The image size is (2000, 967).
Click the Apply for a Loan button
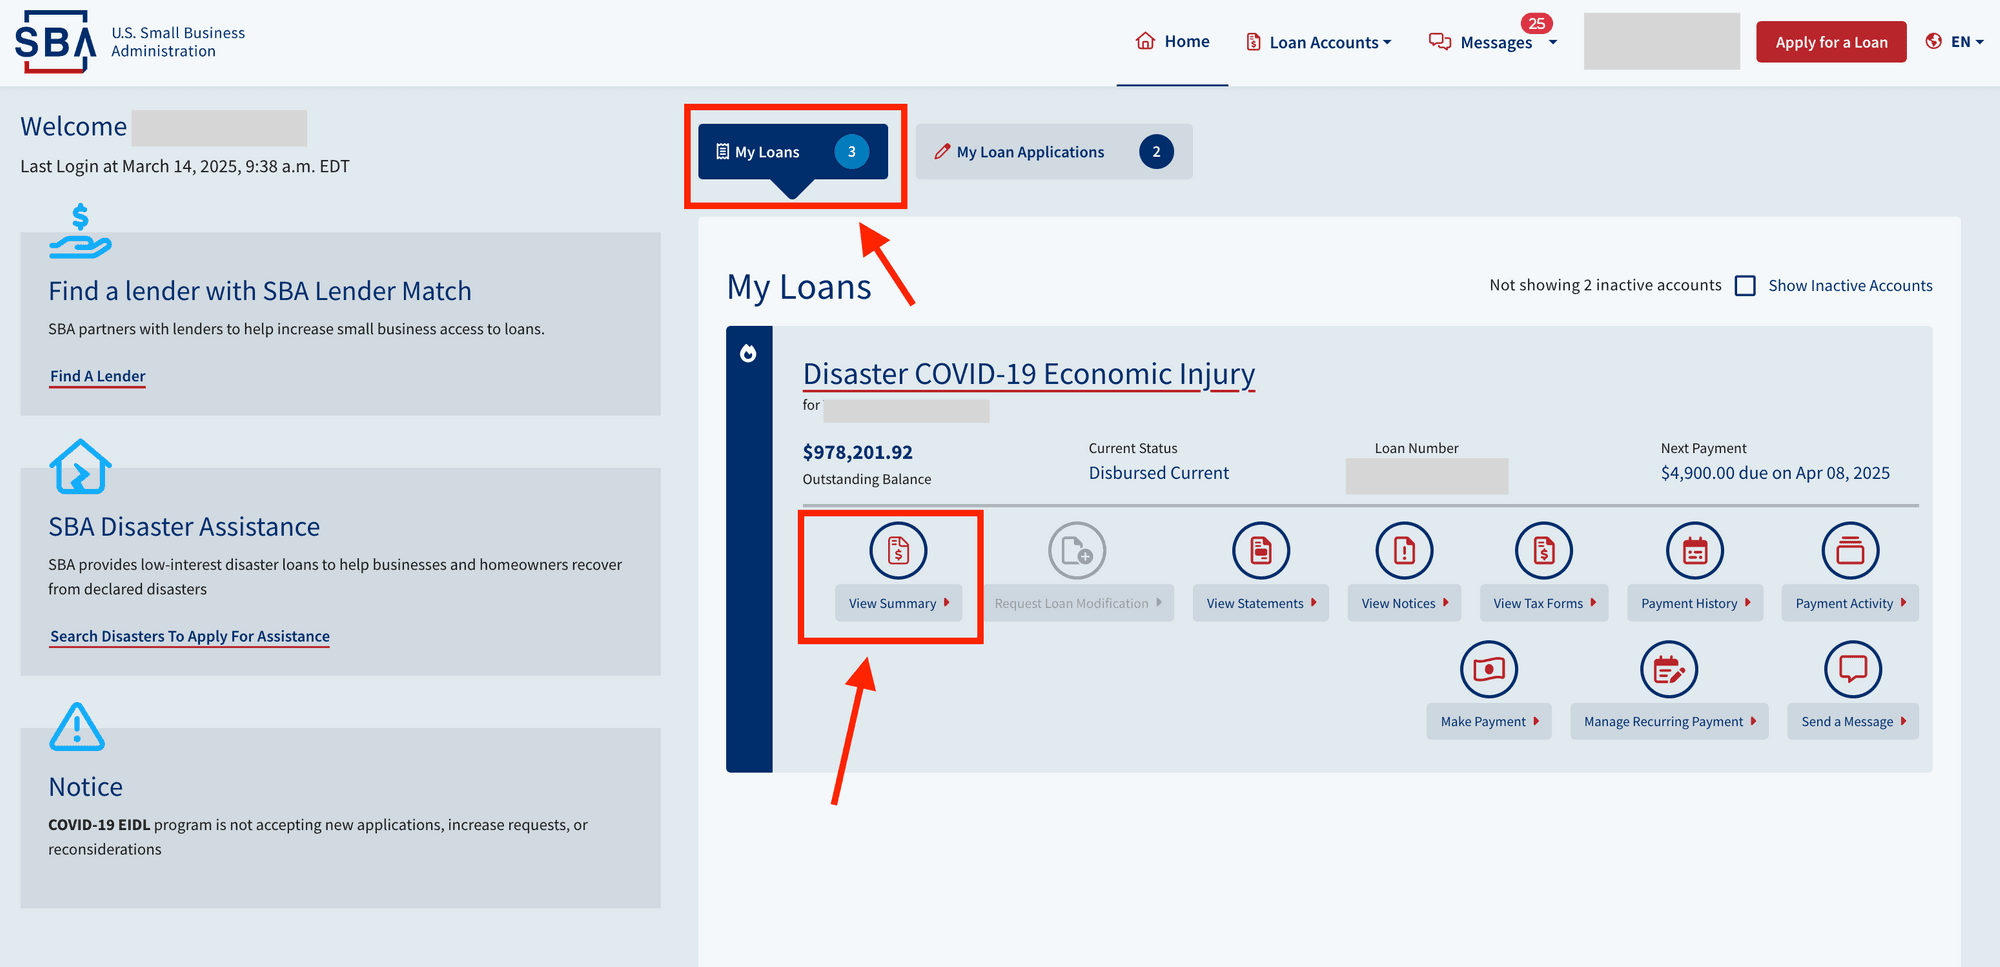pos(1830,42)
